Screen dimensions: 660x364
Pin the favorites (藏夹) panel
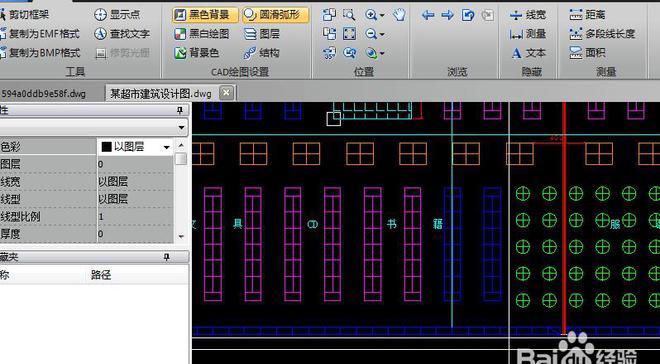click(x=167, y=257)
